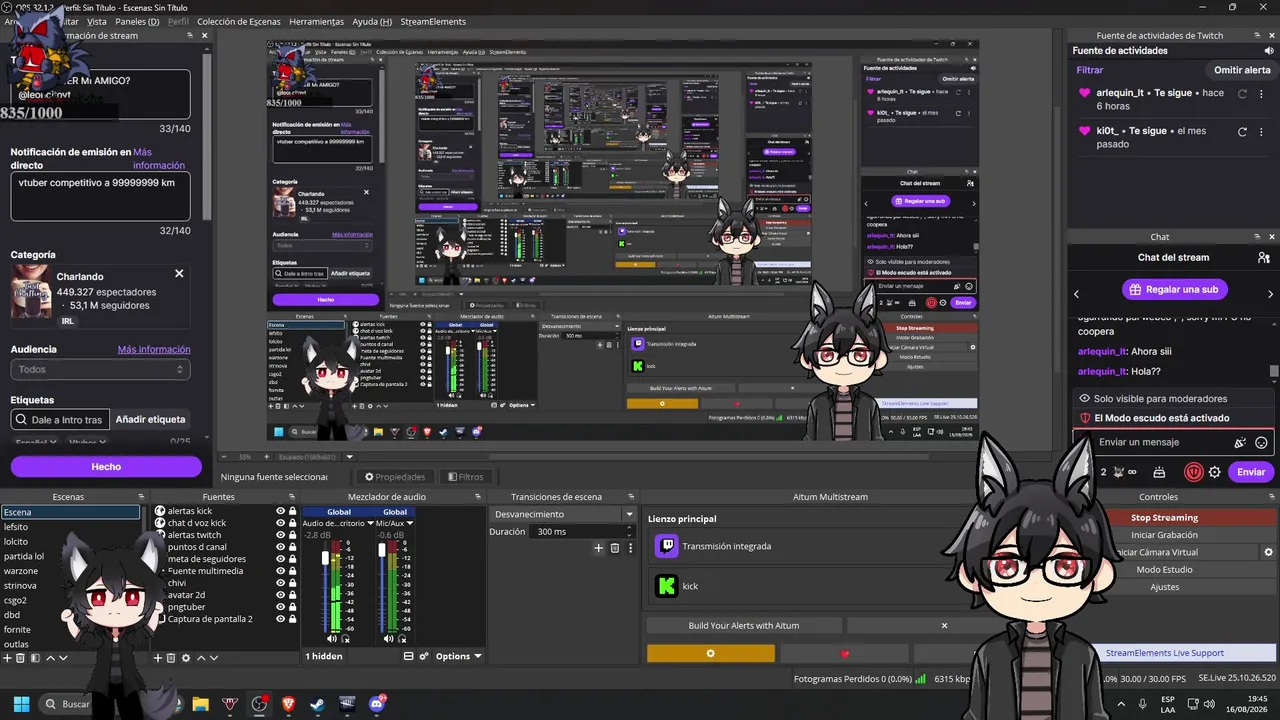Image resolution: width=1280 pixels, height=720 pixels.
Task: Toggle lock on pngtuber source
Action: (292, 607)
